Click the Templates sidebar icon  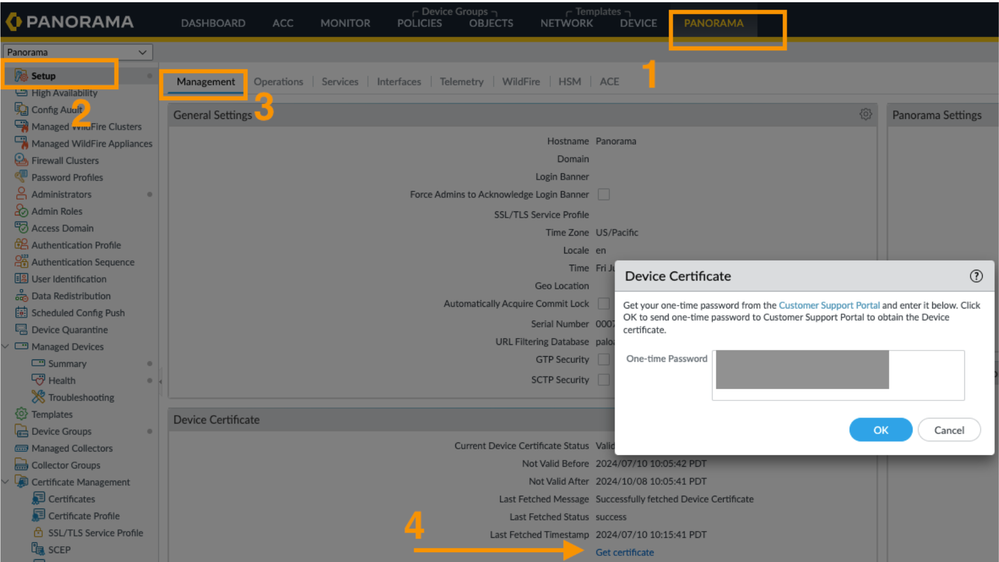pos(21,414)
